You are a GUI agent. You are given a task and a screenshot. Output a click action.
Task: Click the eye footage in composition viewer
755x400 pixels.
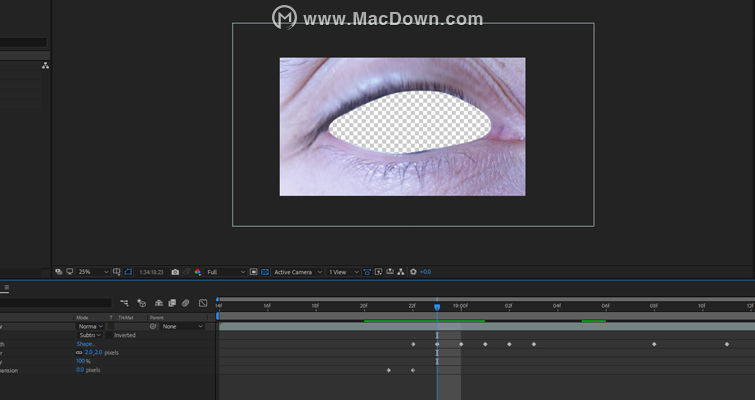pyautogui.click(x=403, y=127)
